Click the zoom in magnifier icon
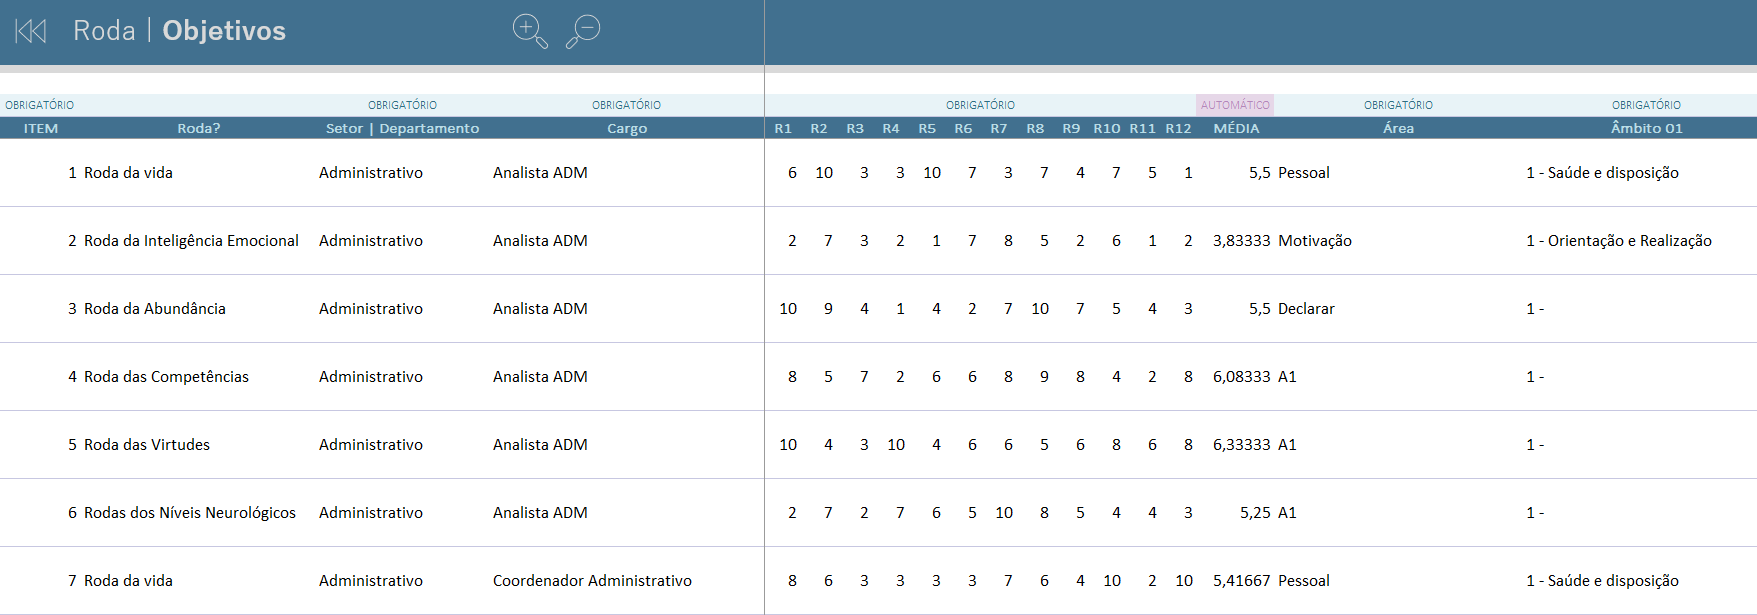Image resolution: width=1757 pixels, height=615 pixels. coord(529,30)
